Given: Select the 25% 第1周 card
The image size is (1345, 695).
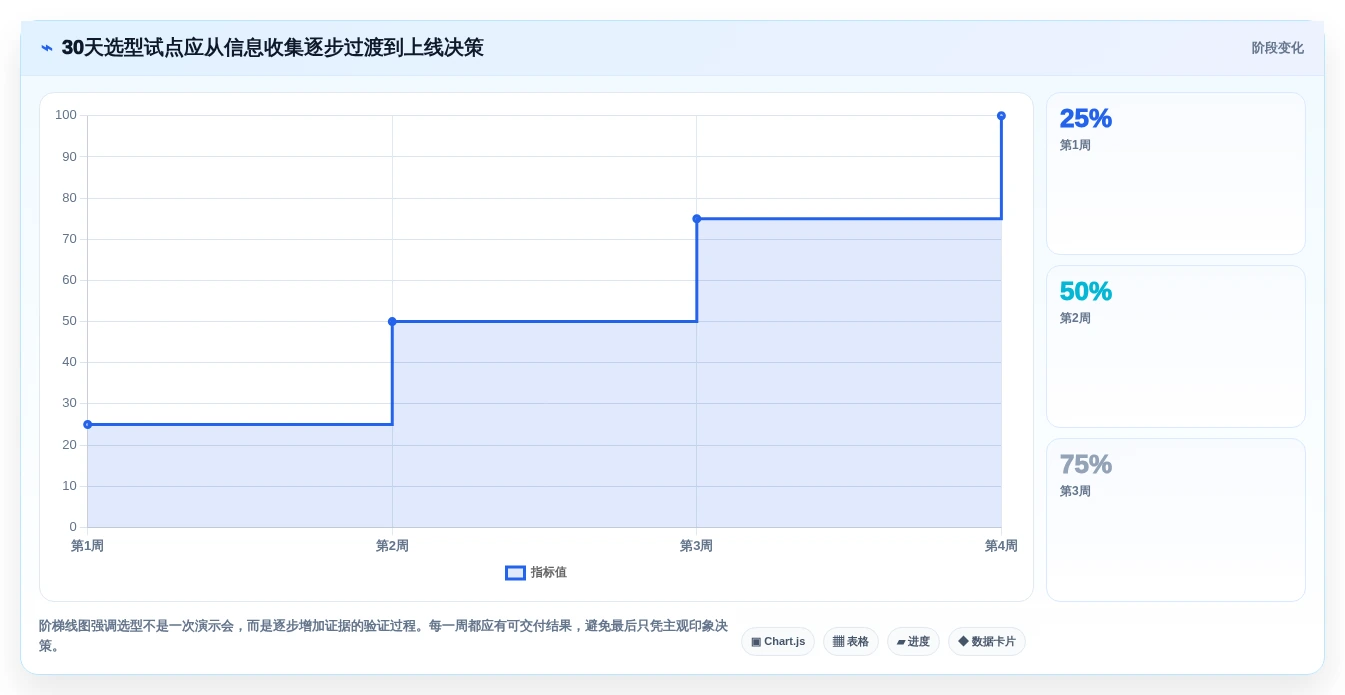Looking at the screenshot, I should 1176,174.
